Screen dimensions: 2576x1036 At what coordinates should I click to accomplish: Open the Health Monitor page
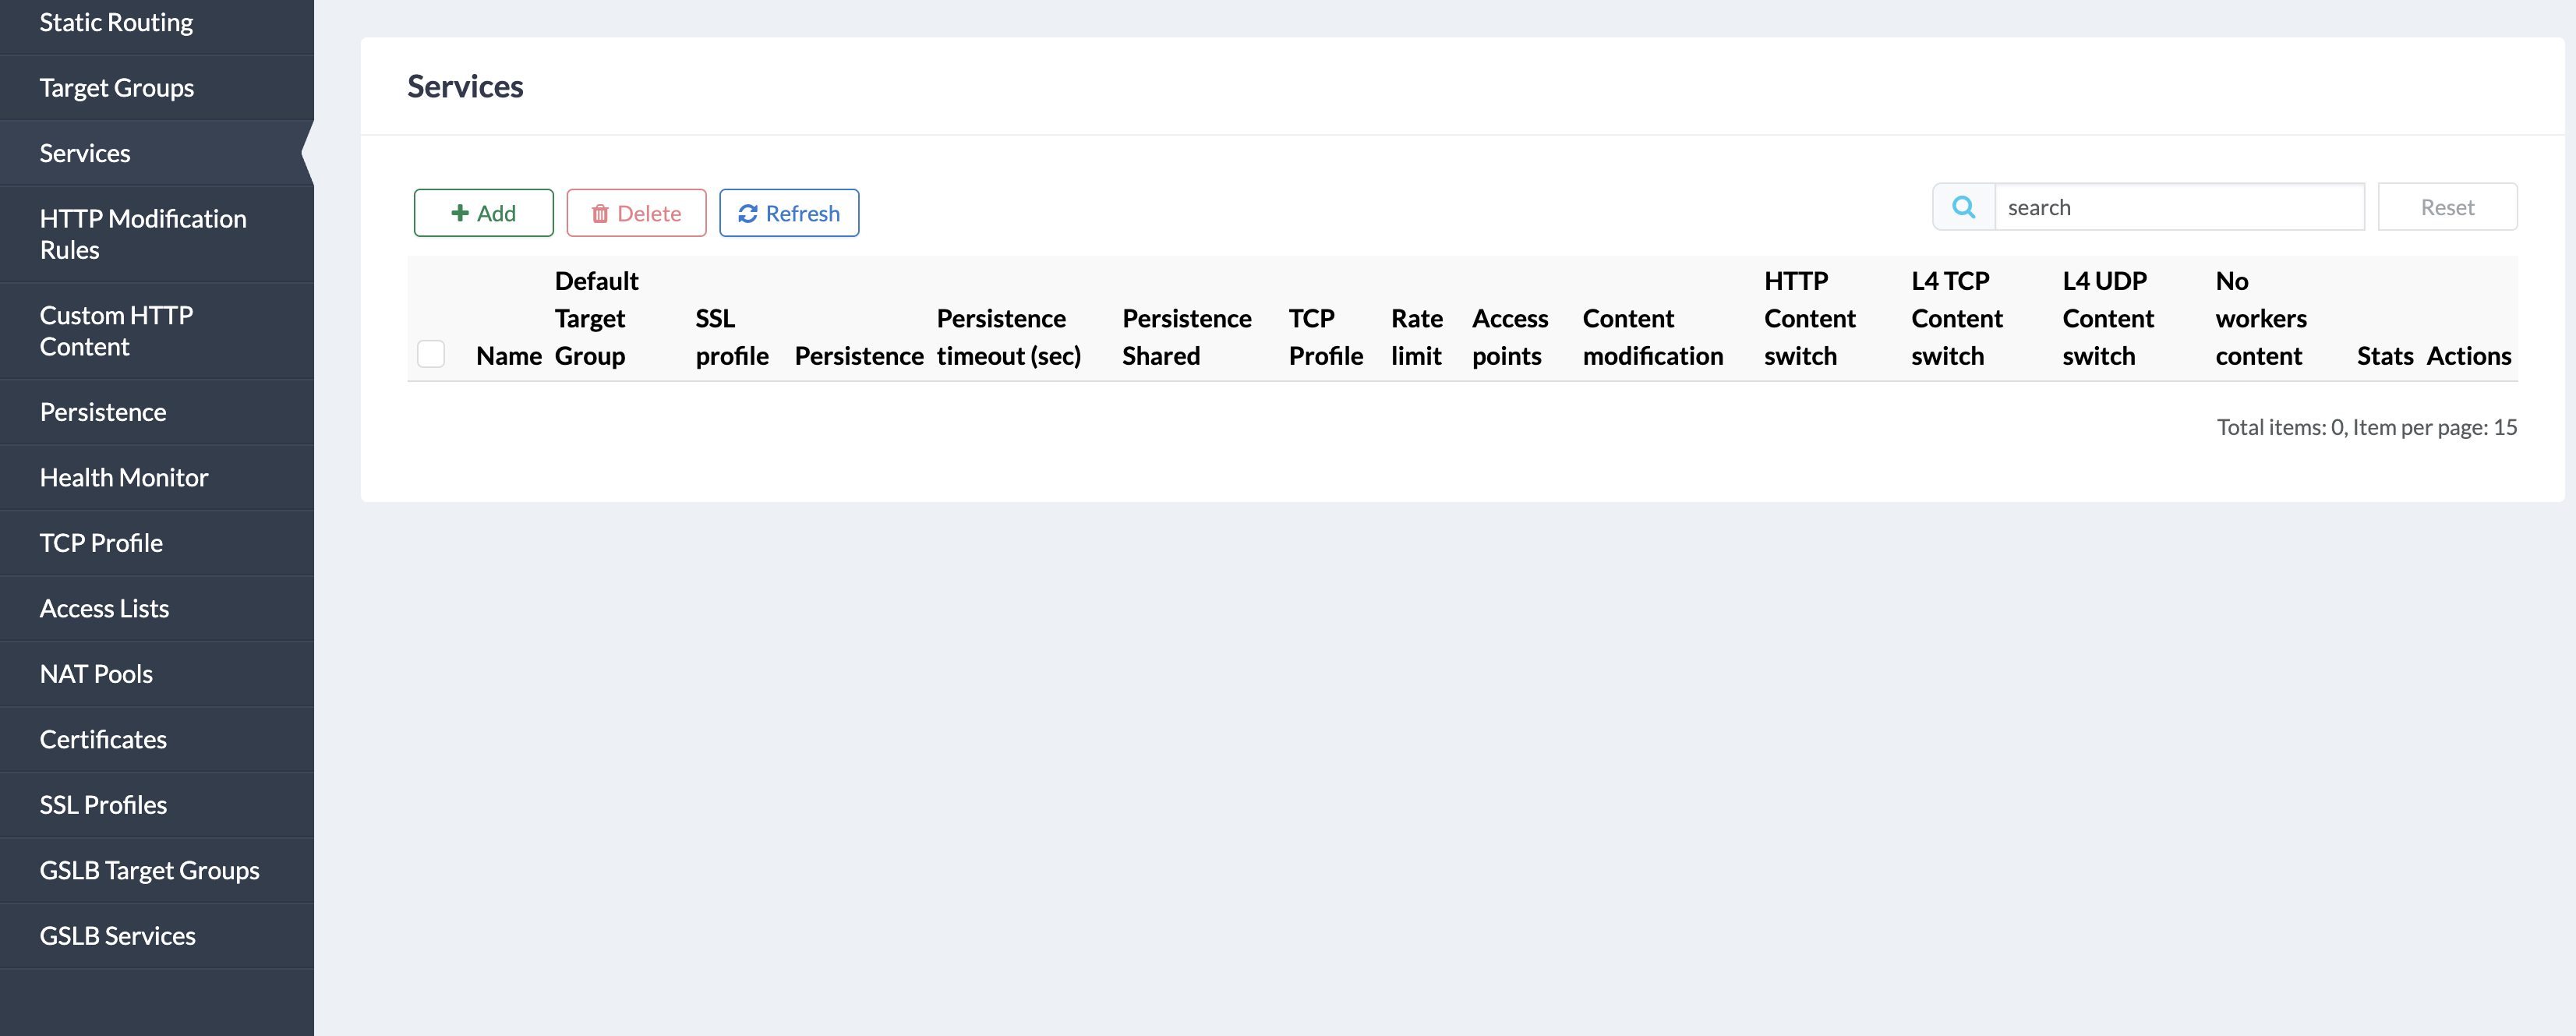124,478
